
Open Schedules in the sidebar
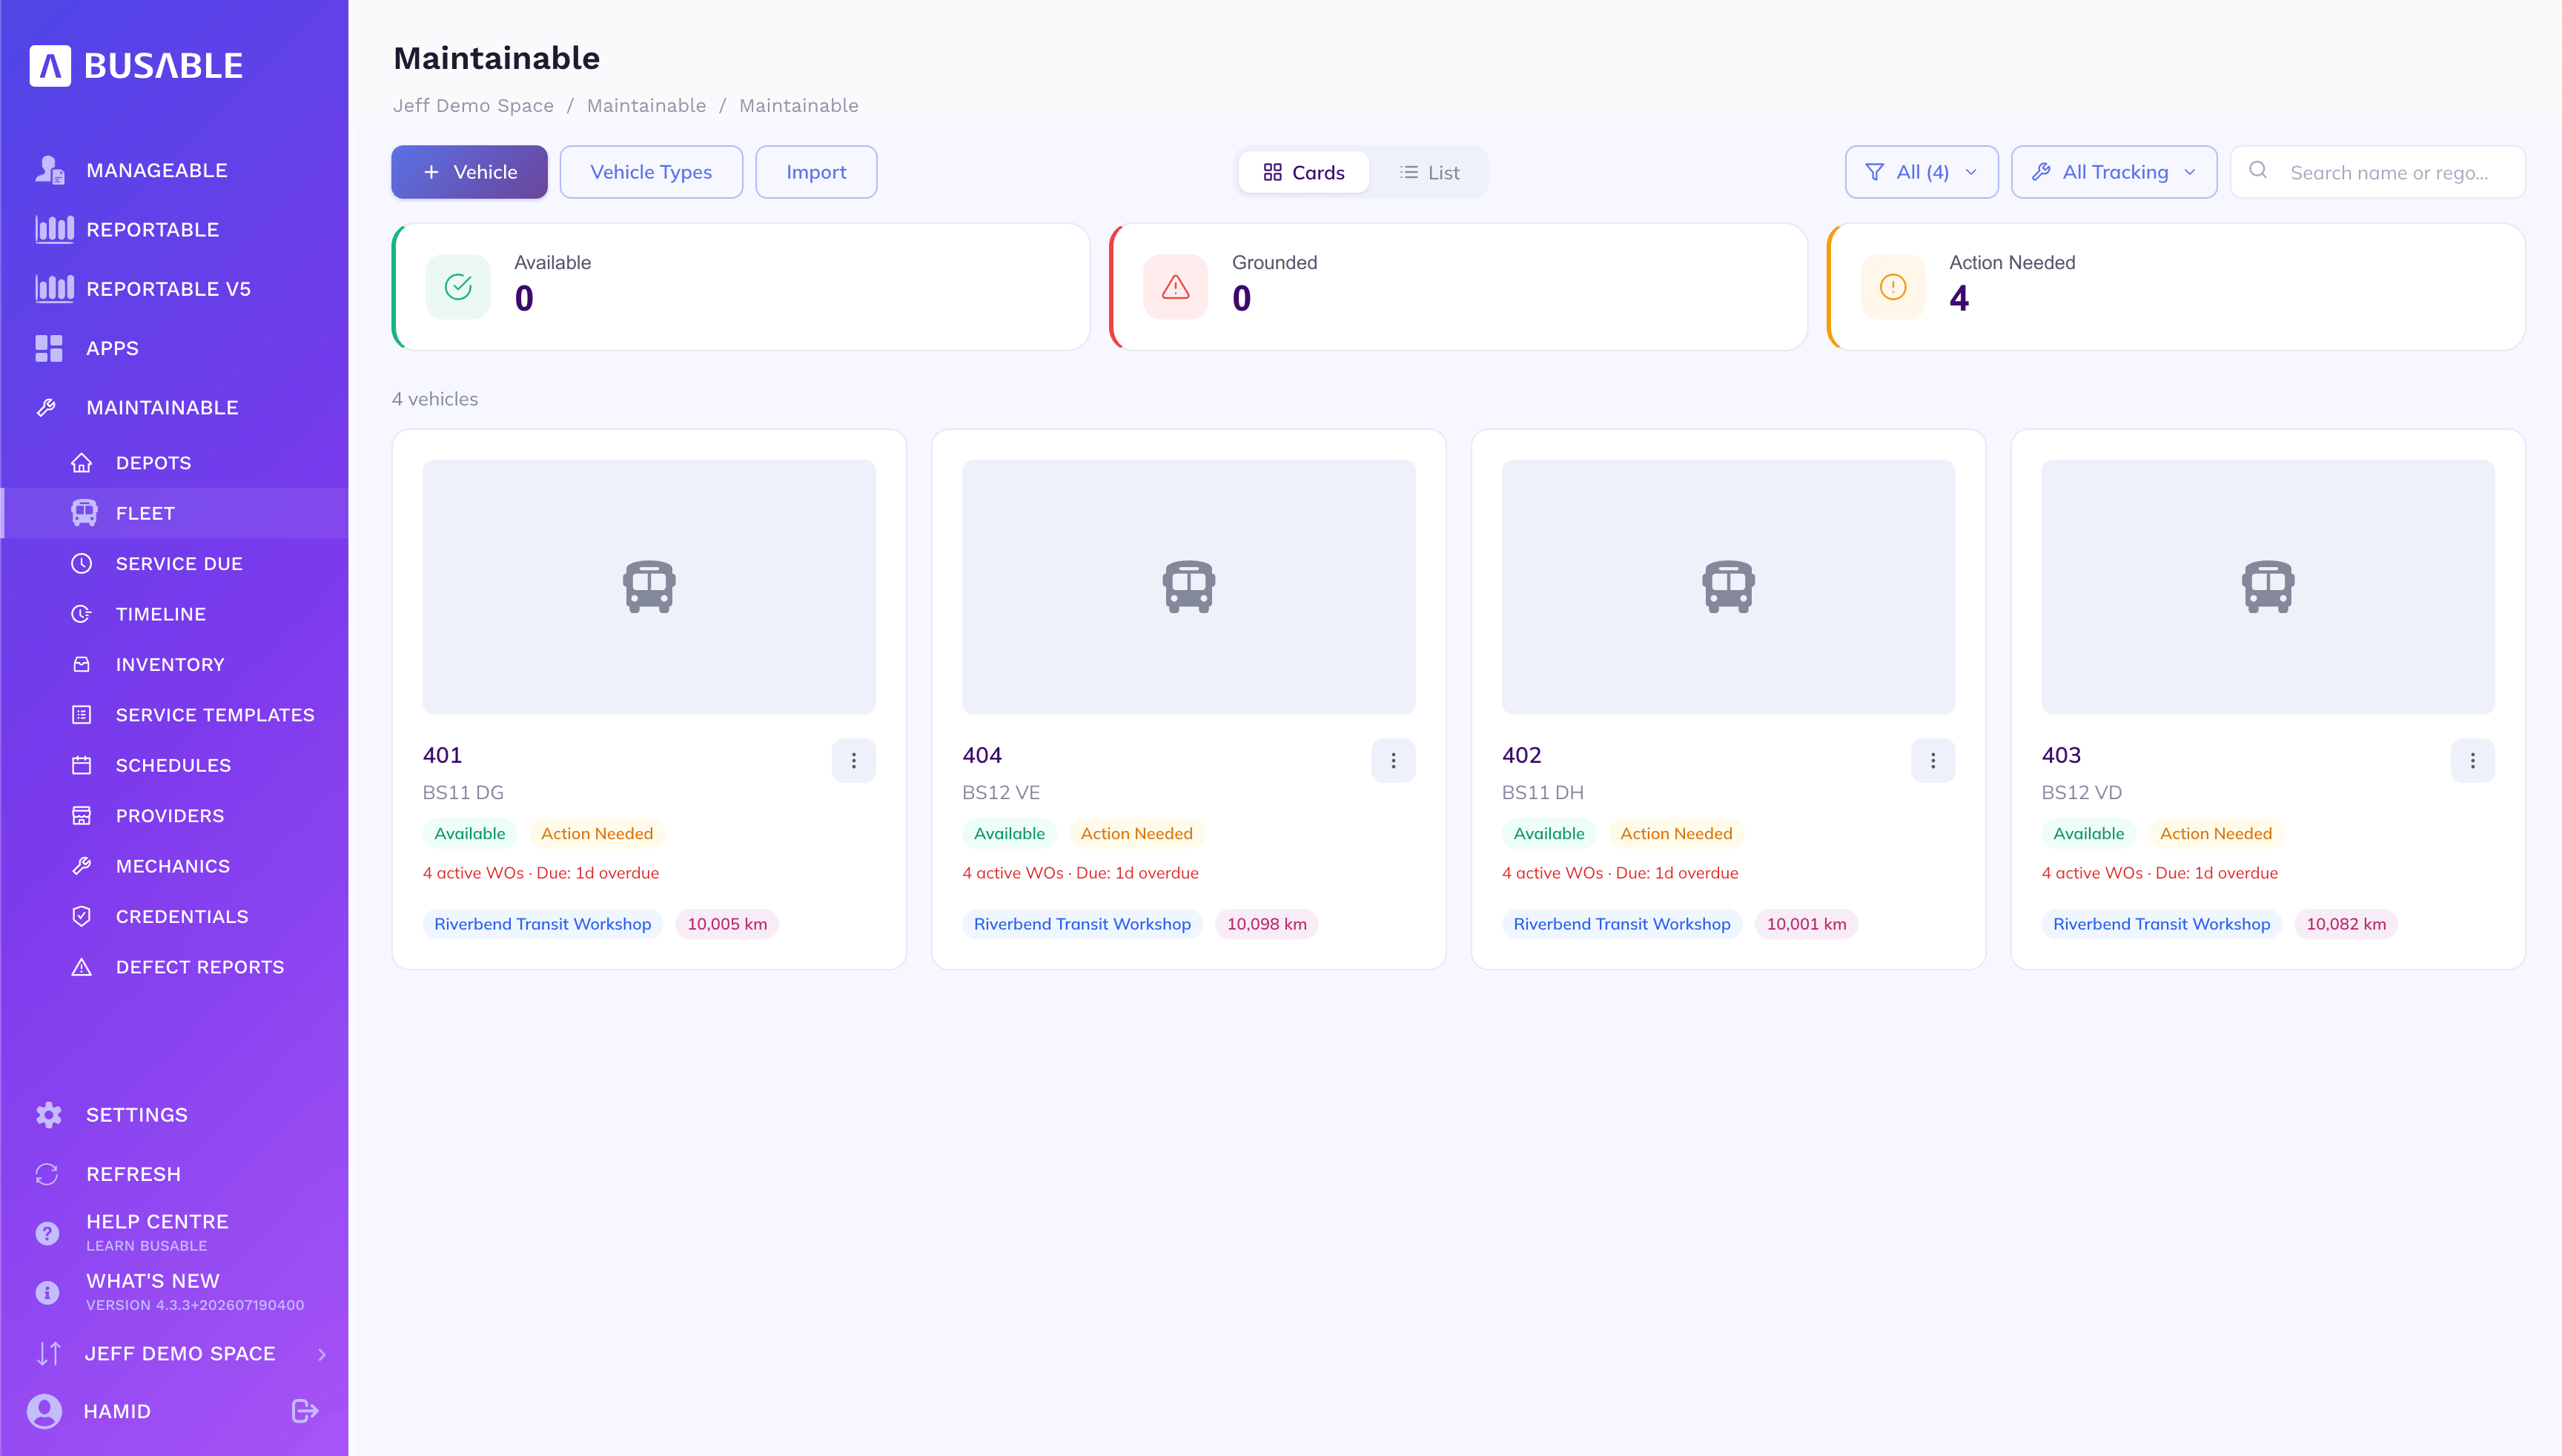[x=174, y=764]
